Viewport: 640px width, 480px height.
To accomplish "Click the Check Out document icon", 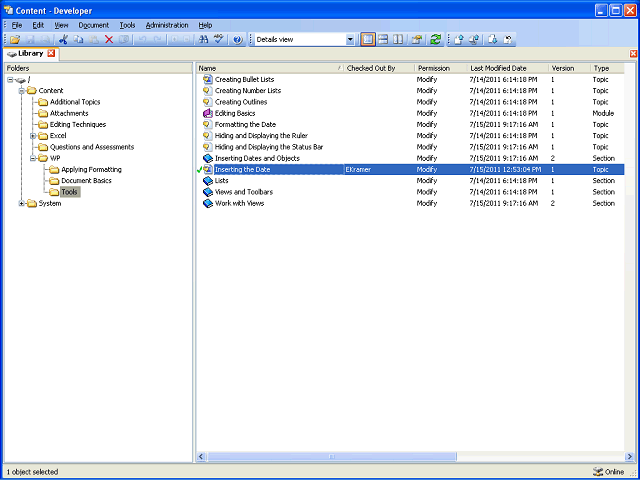I will coord(493,40).
